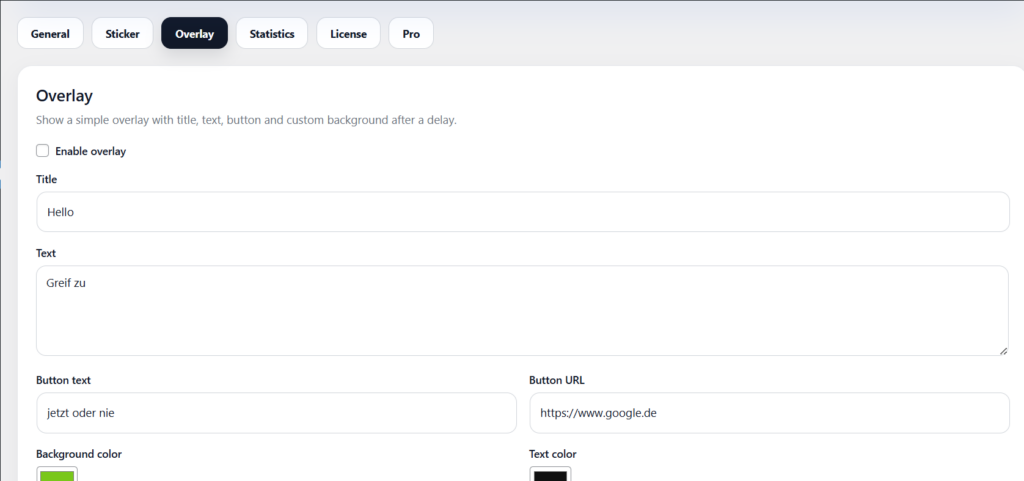Select the Overlay tab
The height and width of the screenshot is (481, 1024).
194,33
